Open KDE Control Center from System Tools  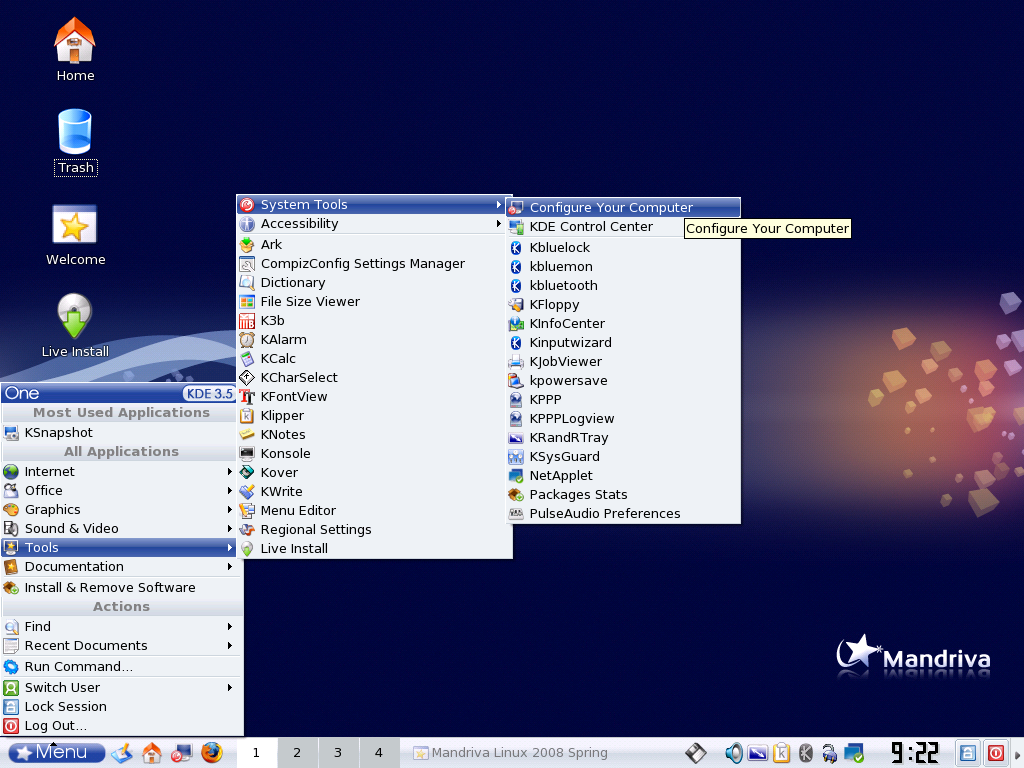click(591, 227)
